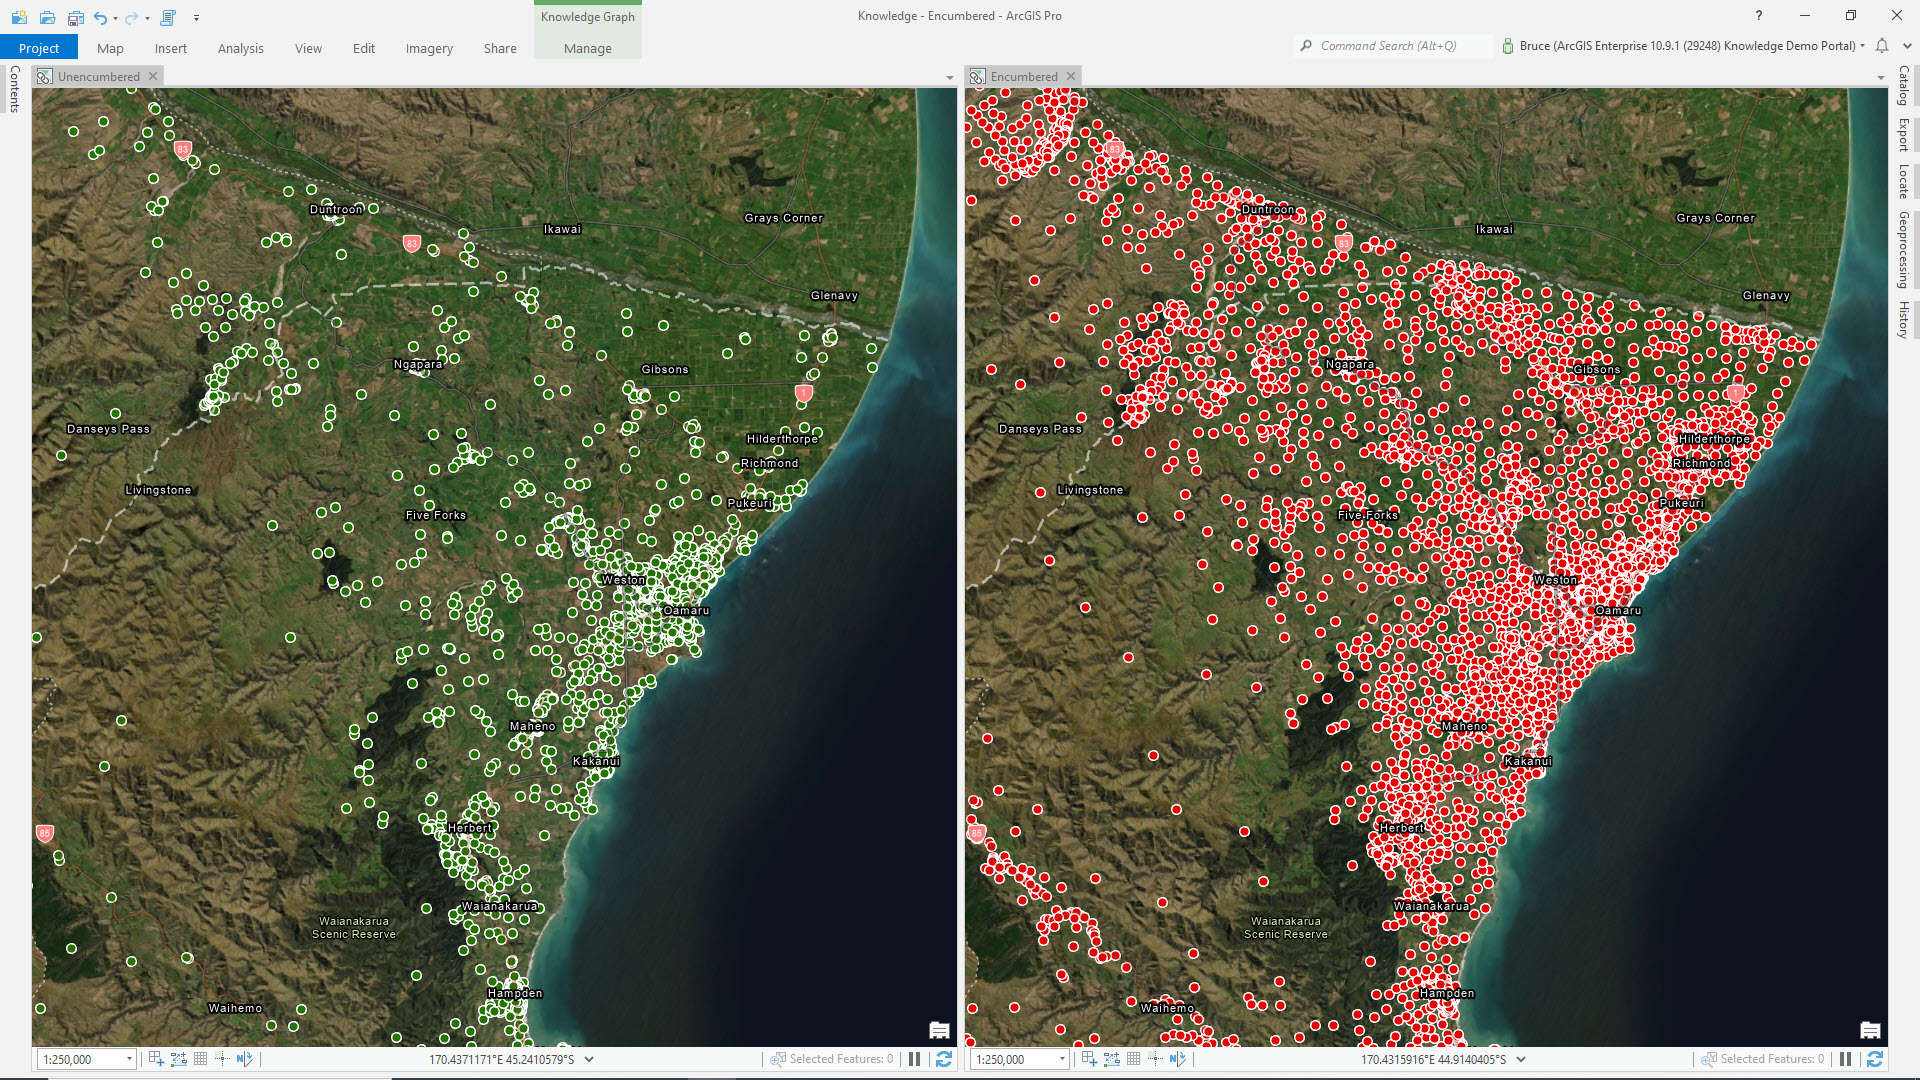
Task: Open a project using the open icon
Action: tap(47, 17)
